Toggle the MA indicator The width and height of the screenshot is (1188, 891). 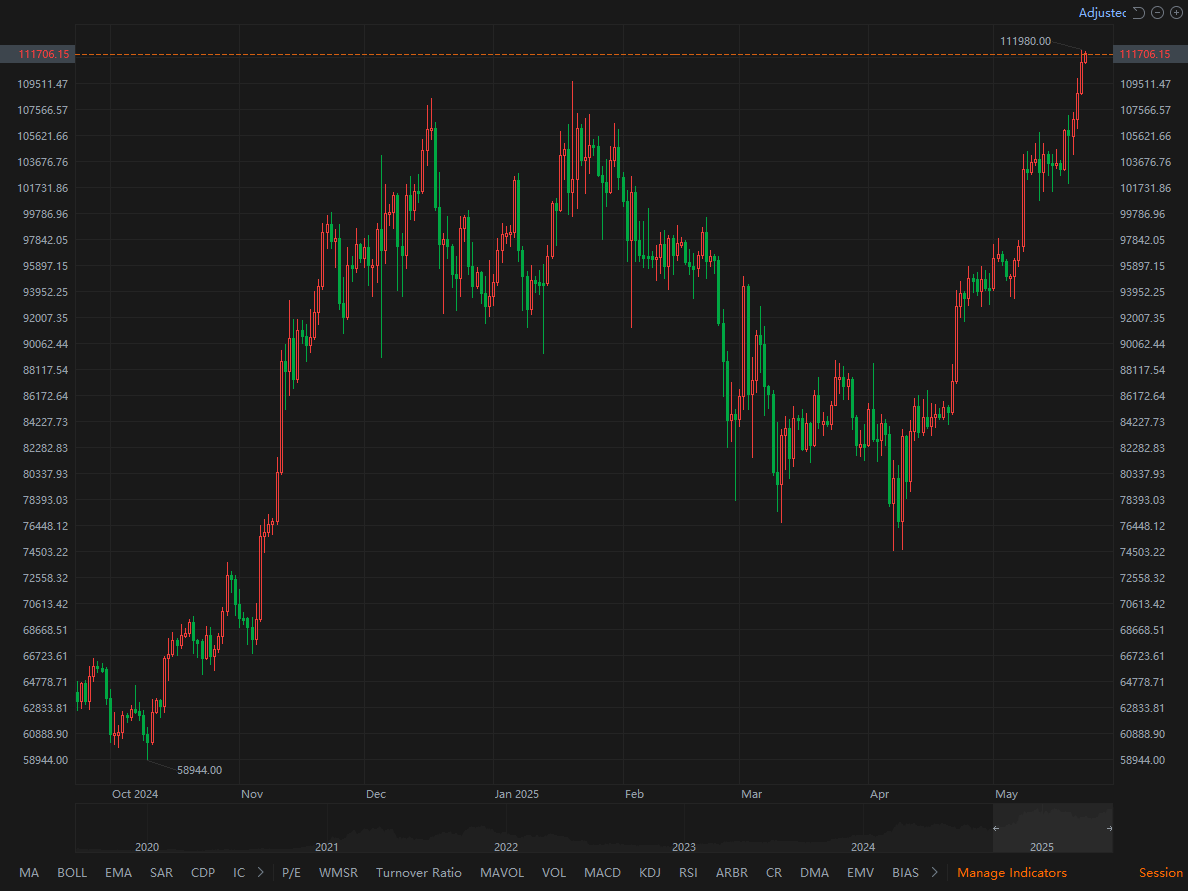click(x=29, y=873)
